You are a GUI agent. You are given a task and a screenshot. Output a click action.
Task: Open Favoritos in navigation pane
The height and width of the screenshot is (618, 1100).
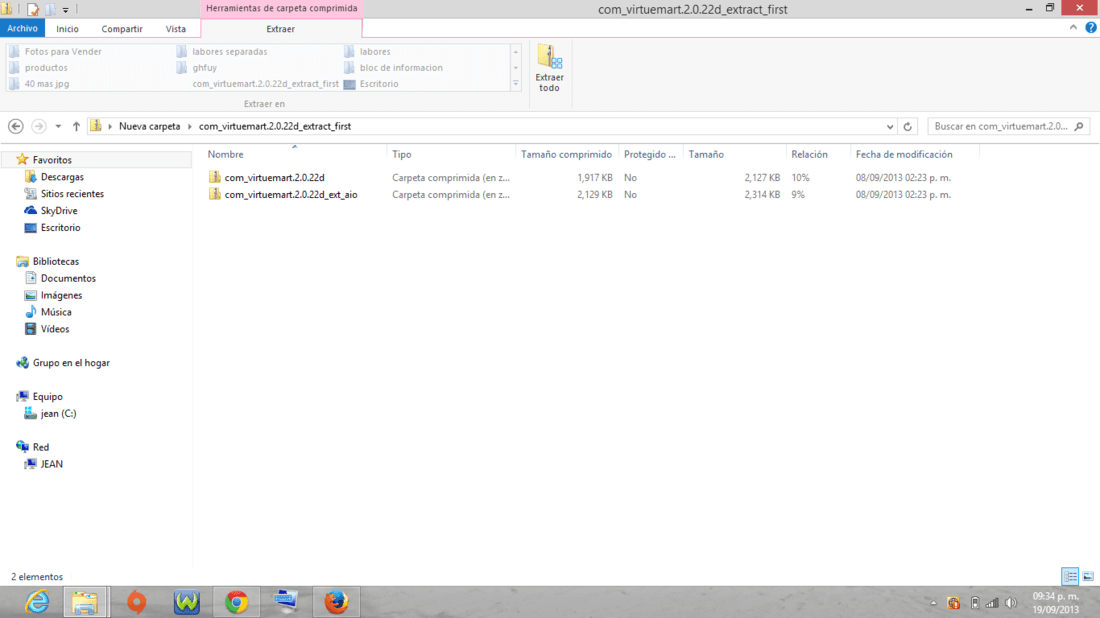(52, 160)
